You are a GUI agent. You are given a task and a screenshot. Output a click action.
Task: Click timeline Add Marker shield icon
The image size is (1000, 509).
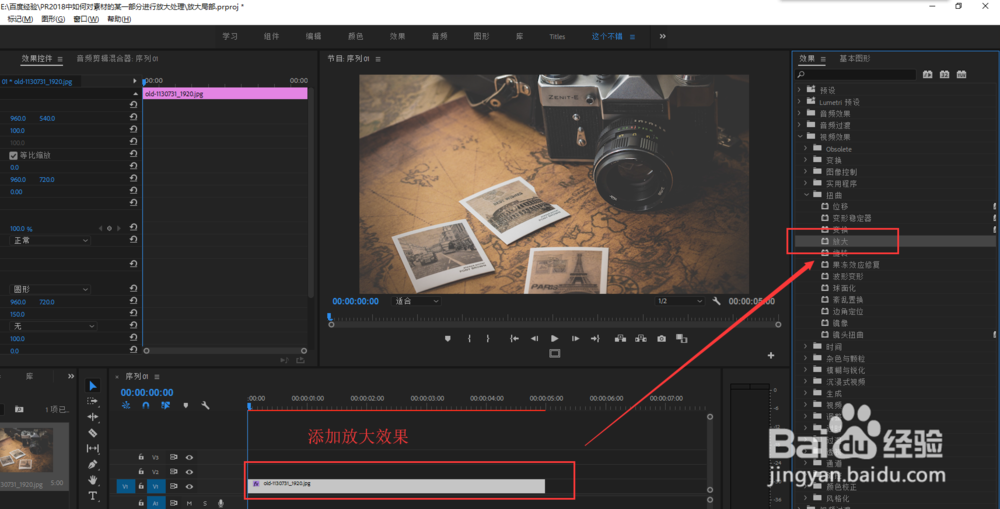click(186, 405)
